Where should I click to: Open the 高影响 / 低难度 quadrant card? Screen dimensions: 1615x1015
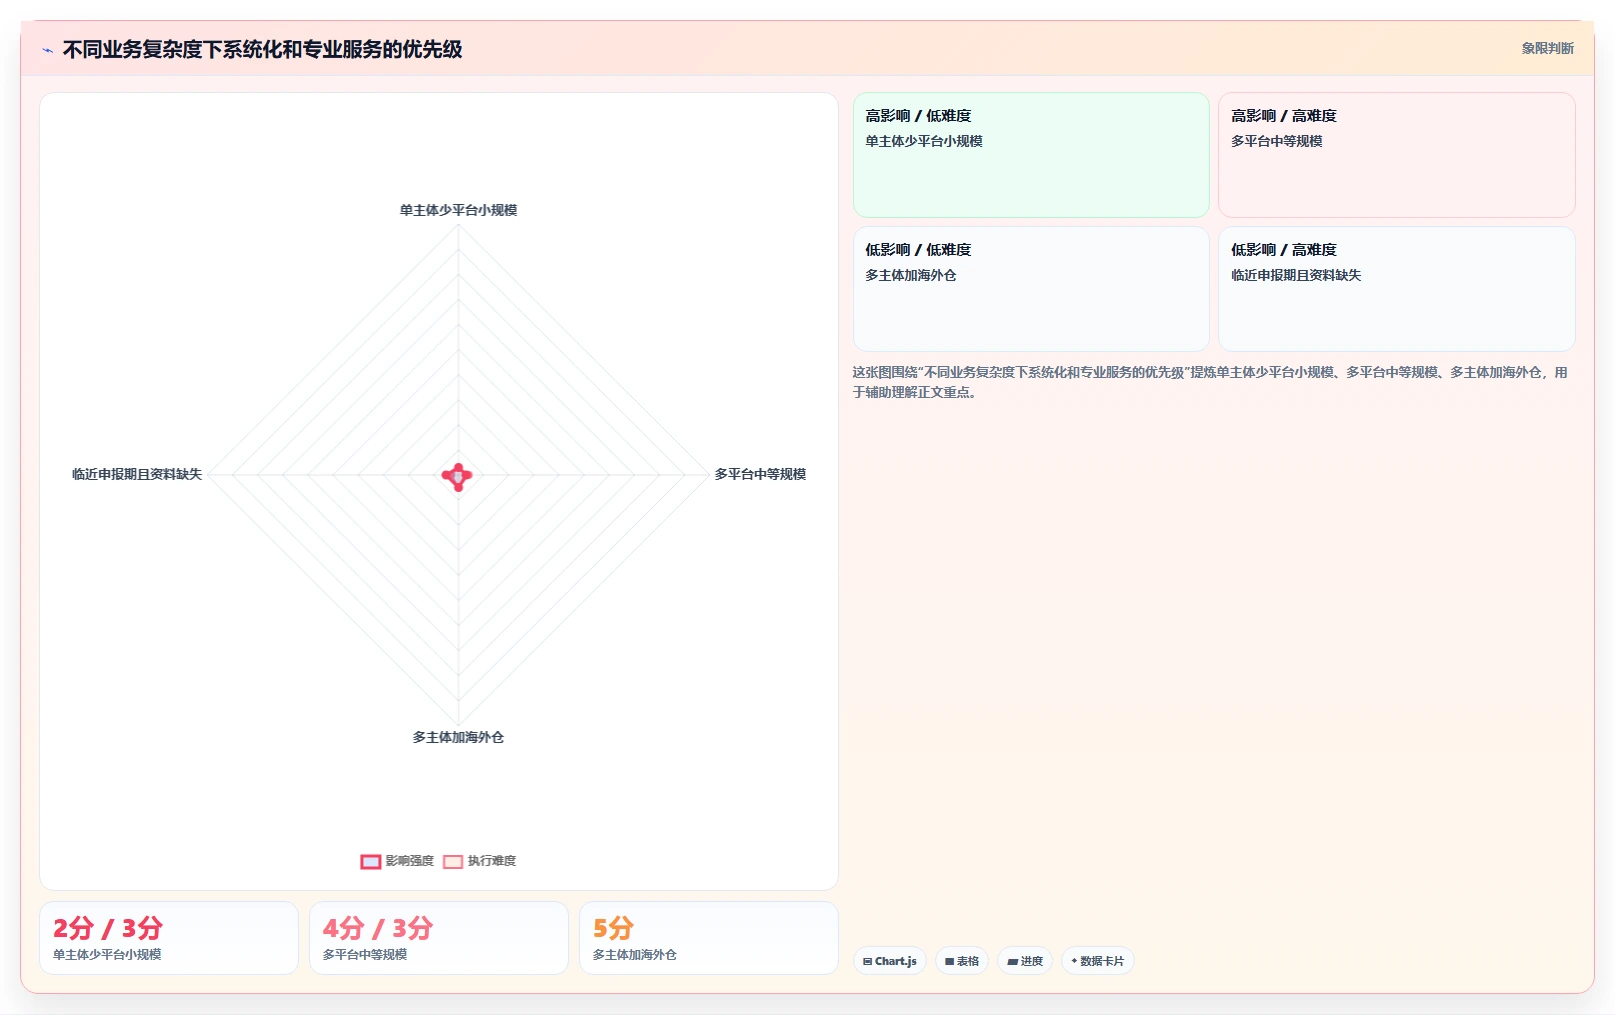click(1031, 155)
